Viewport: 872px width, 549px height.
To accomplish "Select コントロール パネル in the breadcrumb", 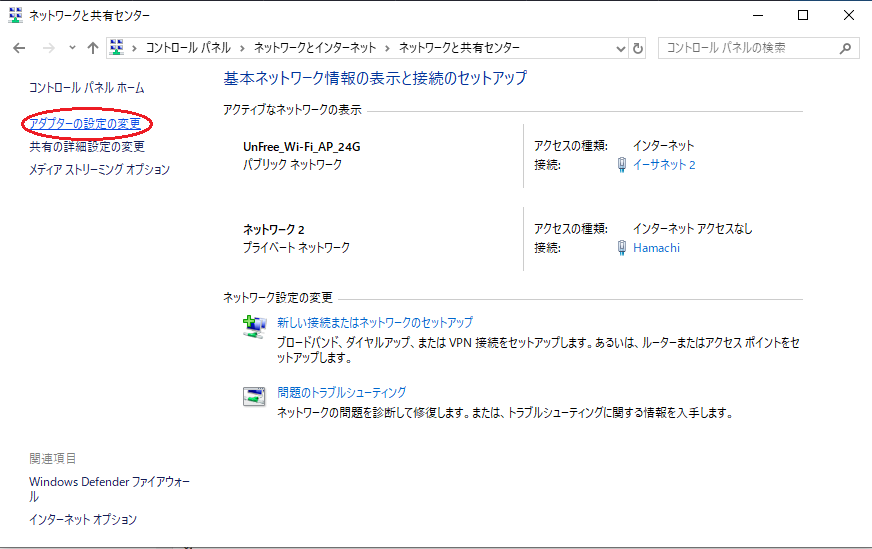I will (188, 48).
